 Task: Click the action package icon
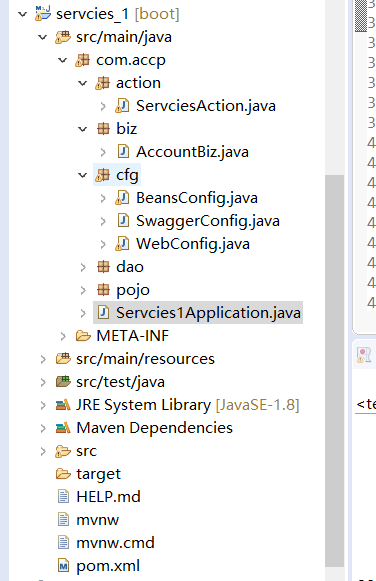103,83
